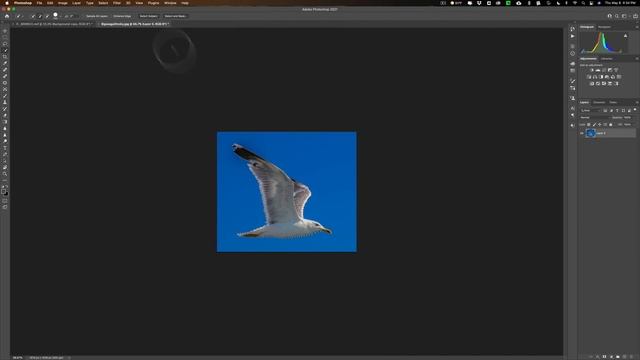Screen dimensions: 640x360
Task: Choose Subtract from selection mode
Action: (x=47, y=16)
